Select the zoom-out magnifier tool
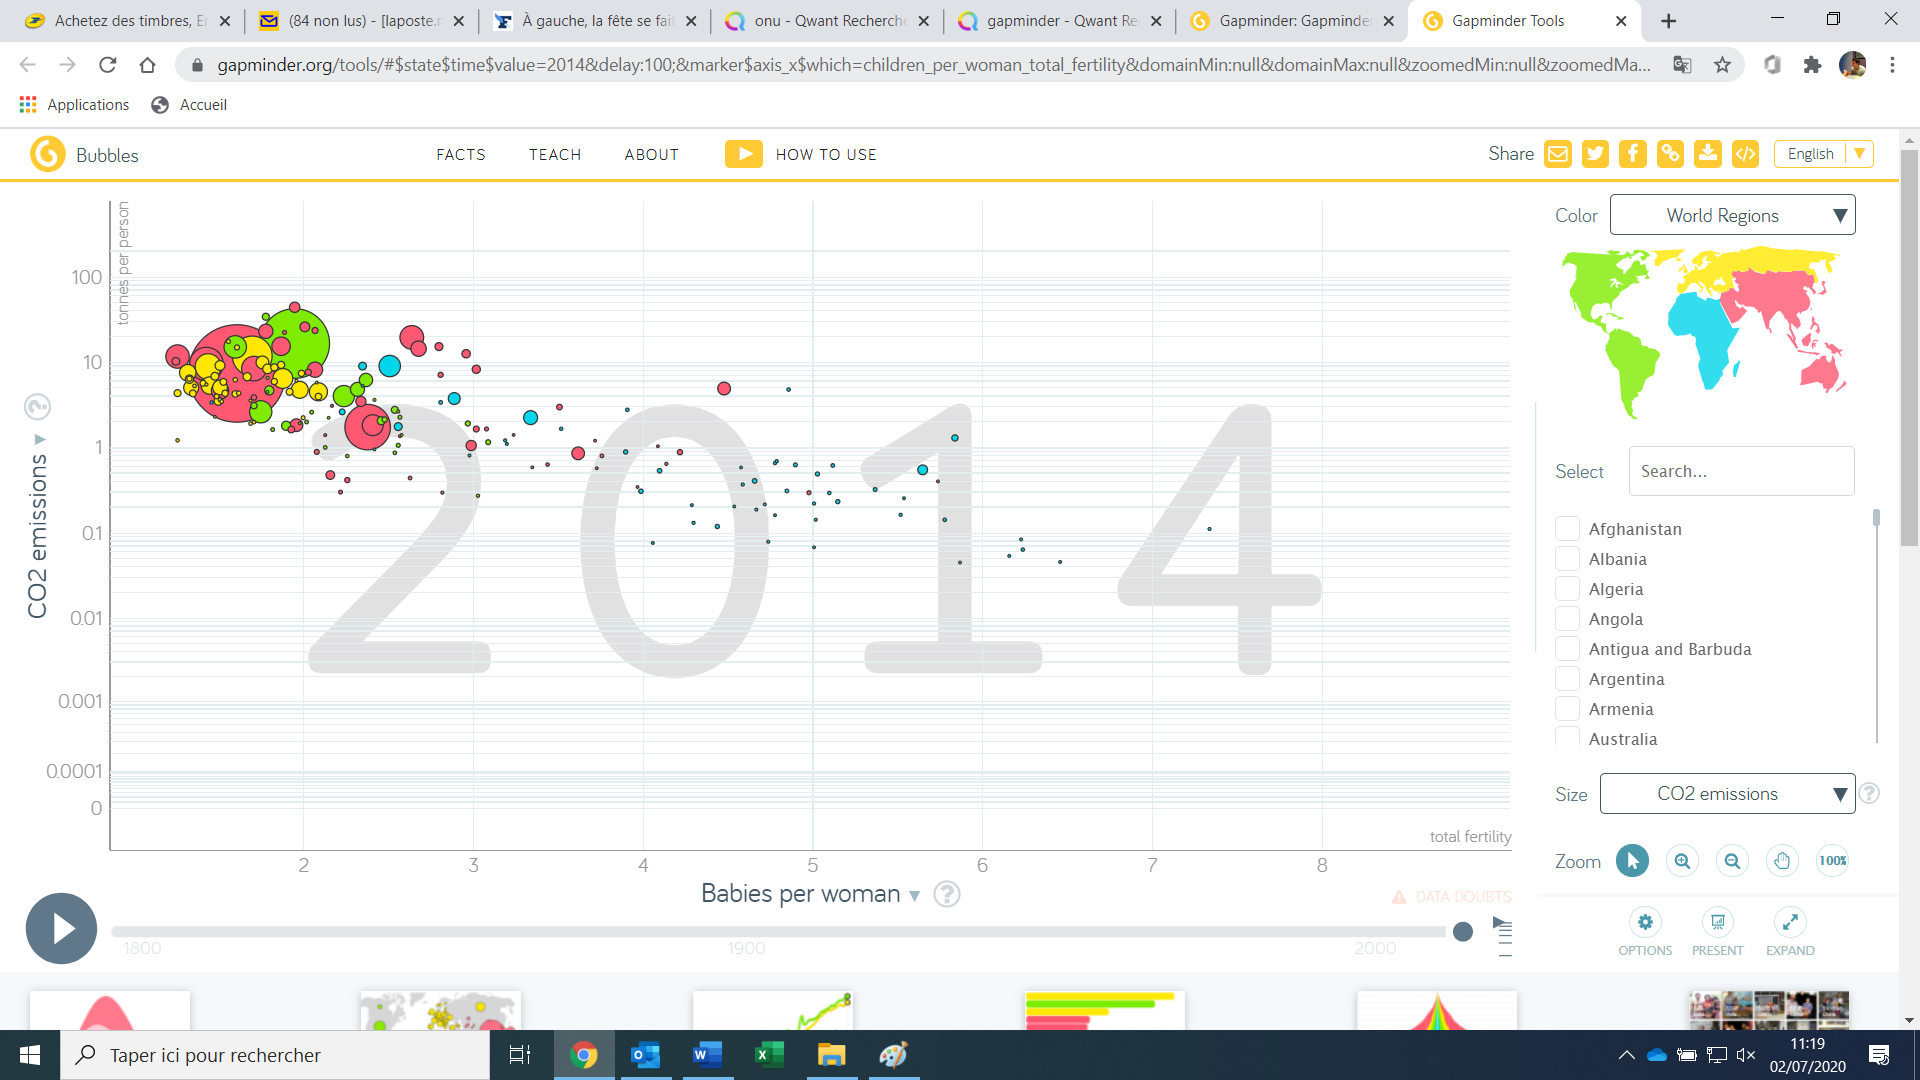Screen dimensions: 1920x1080 pyautogui.click(x=1732, y=861)
